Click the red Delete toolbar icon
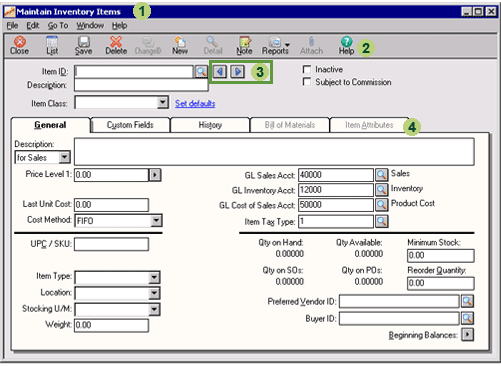The width and height of the screenshot is (501, 366). tap(116, 45)
